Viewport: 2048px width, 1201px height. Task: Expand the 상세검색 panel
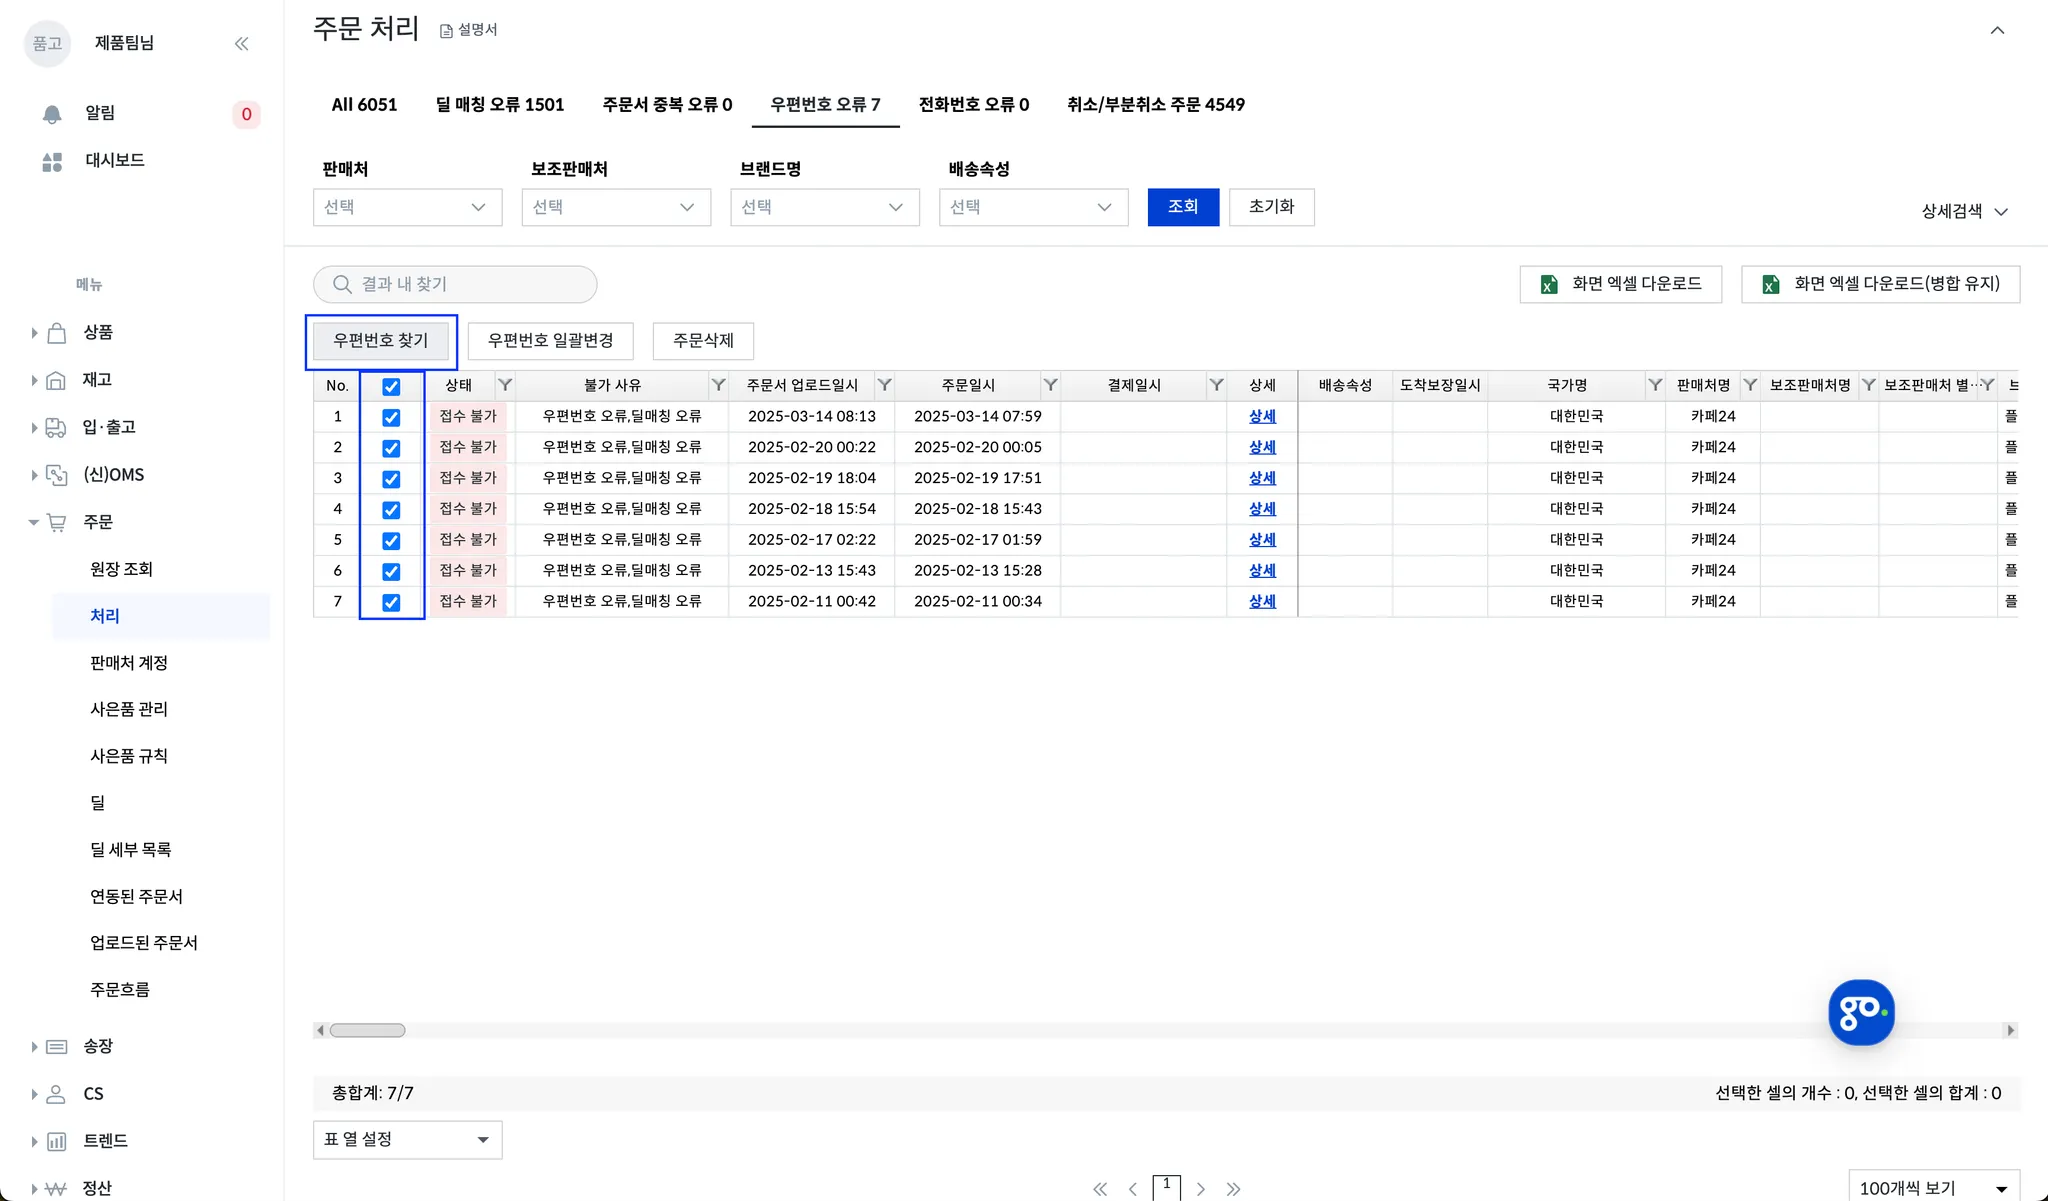tap(1964, 211)
